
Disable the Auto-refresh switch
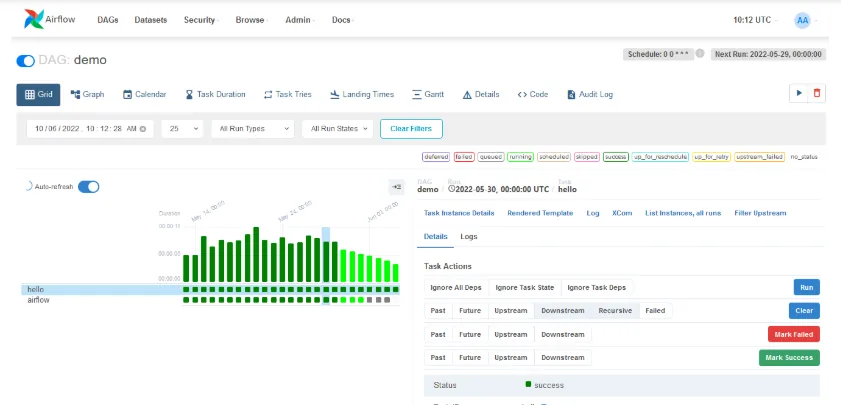88,187
